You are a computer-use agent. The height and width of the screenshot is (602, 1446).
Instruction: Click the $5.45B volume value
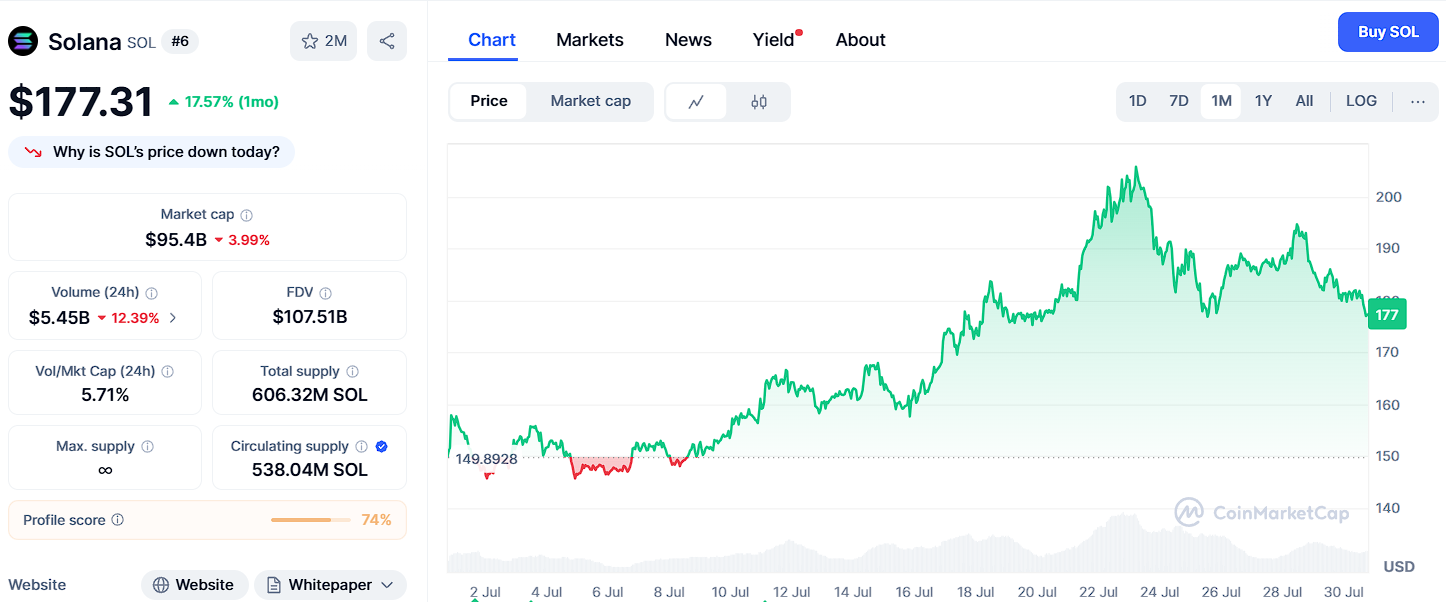(x=59, y=318)
